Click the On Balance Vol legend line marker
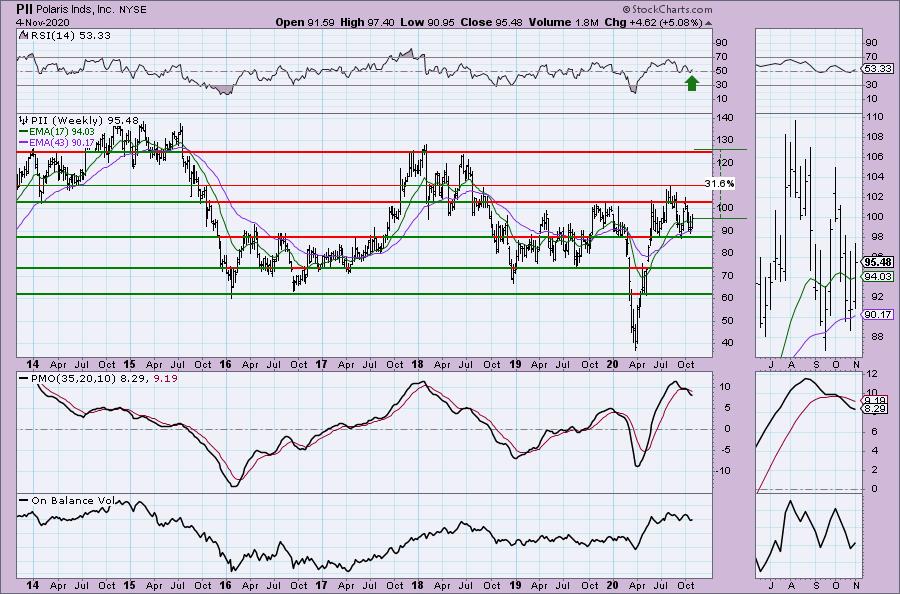 click(x=24, y=500)
